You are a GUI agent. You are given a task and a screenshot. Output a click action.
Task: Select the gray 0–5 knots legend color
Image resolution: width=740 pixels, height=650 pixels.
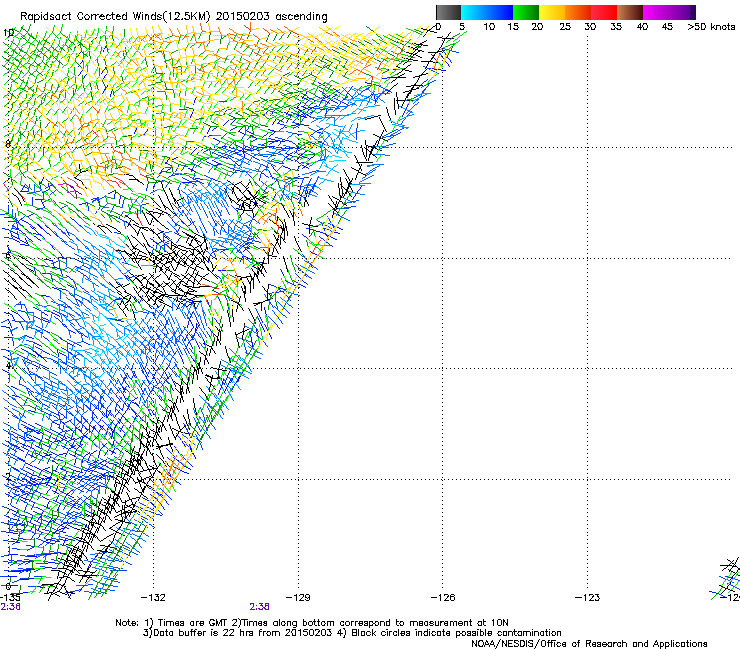tap(448, 12)
